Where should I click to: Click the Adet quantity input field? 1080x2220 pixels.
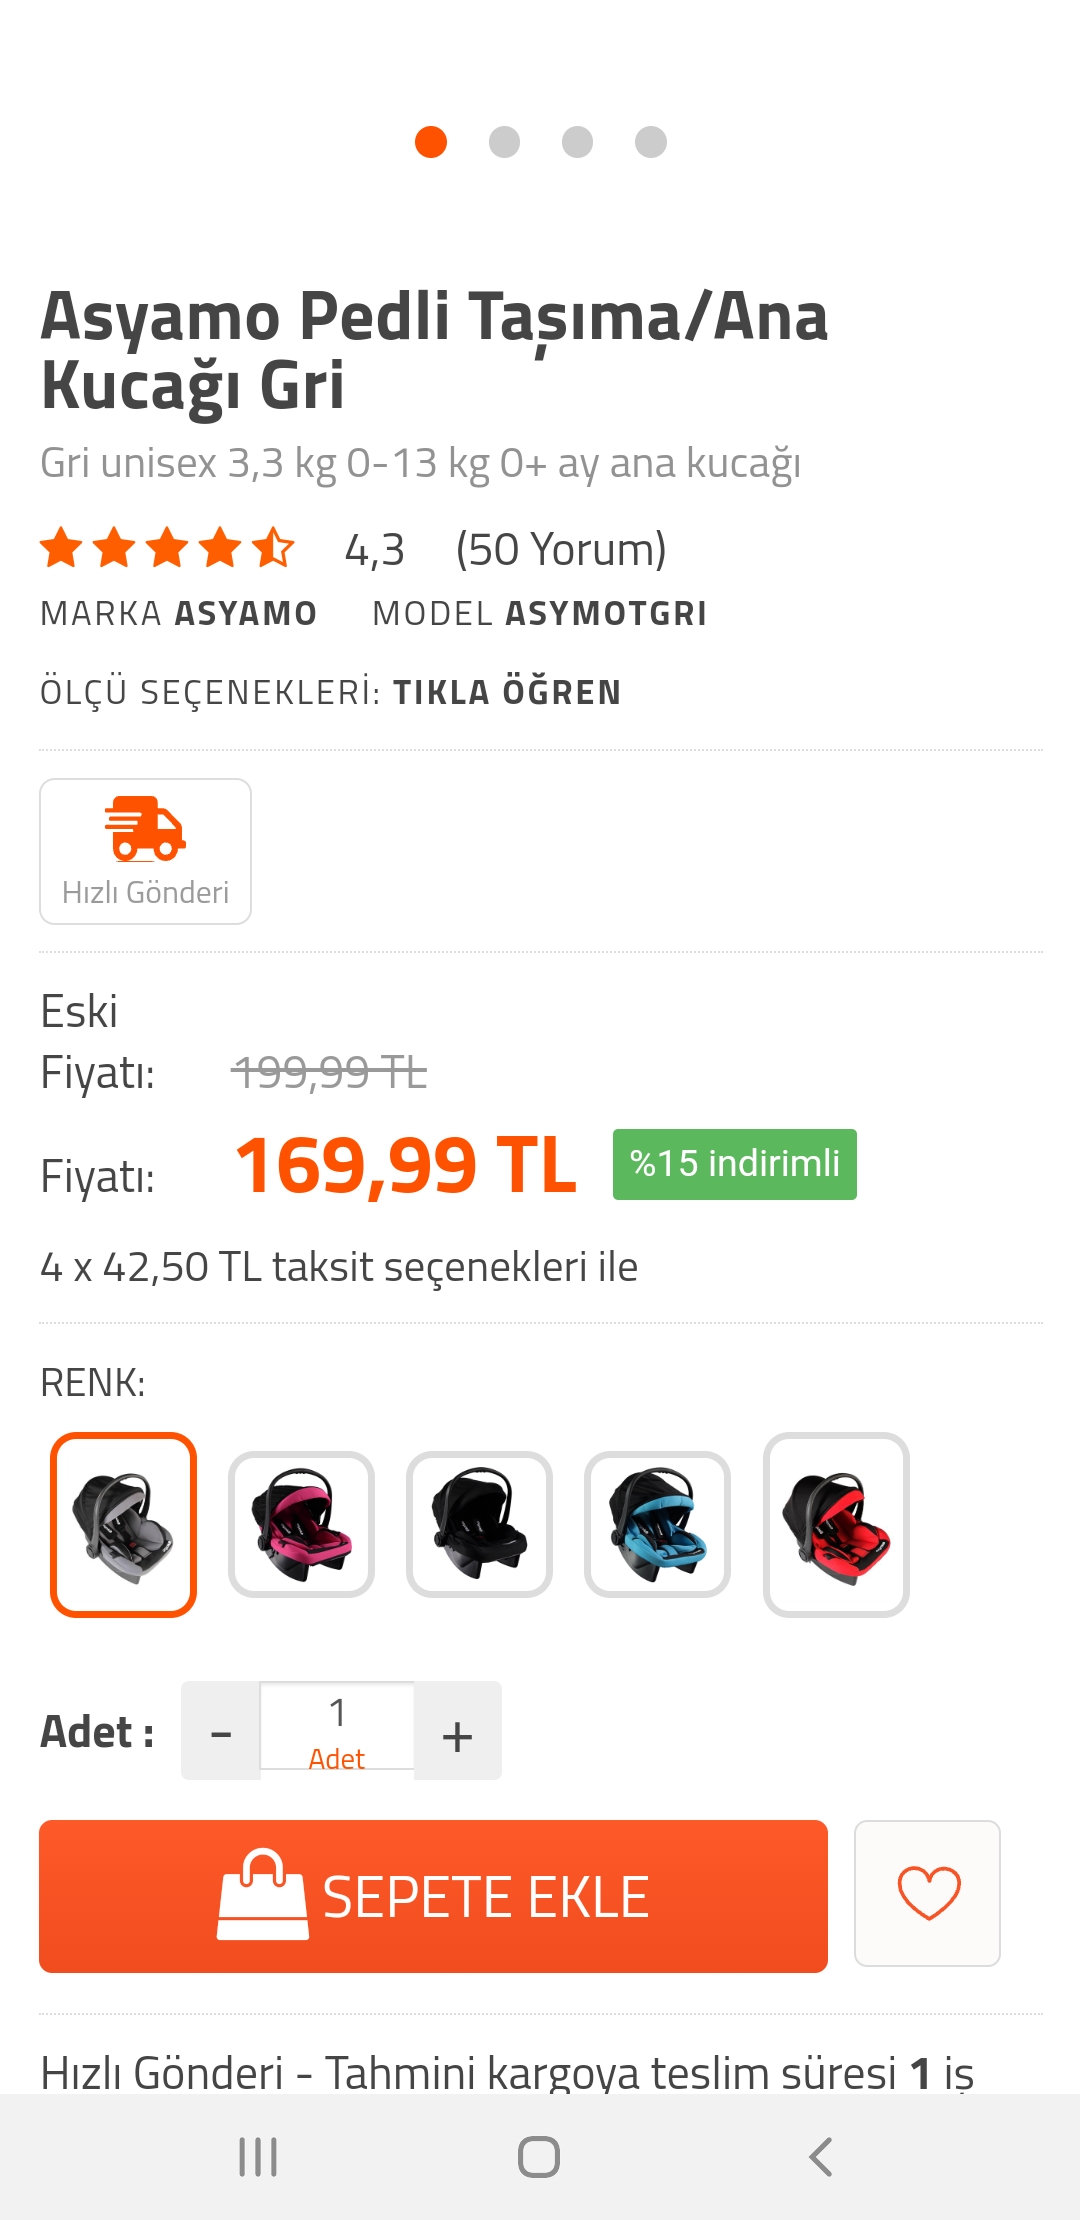coord(338,1728)
